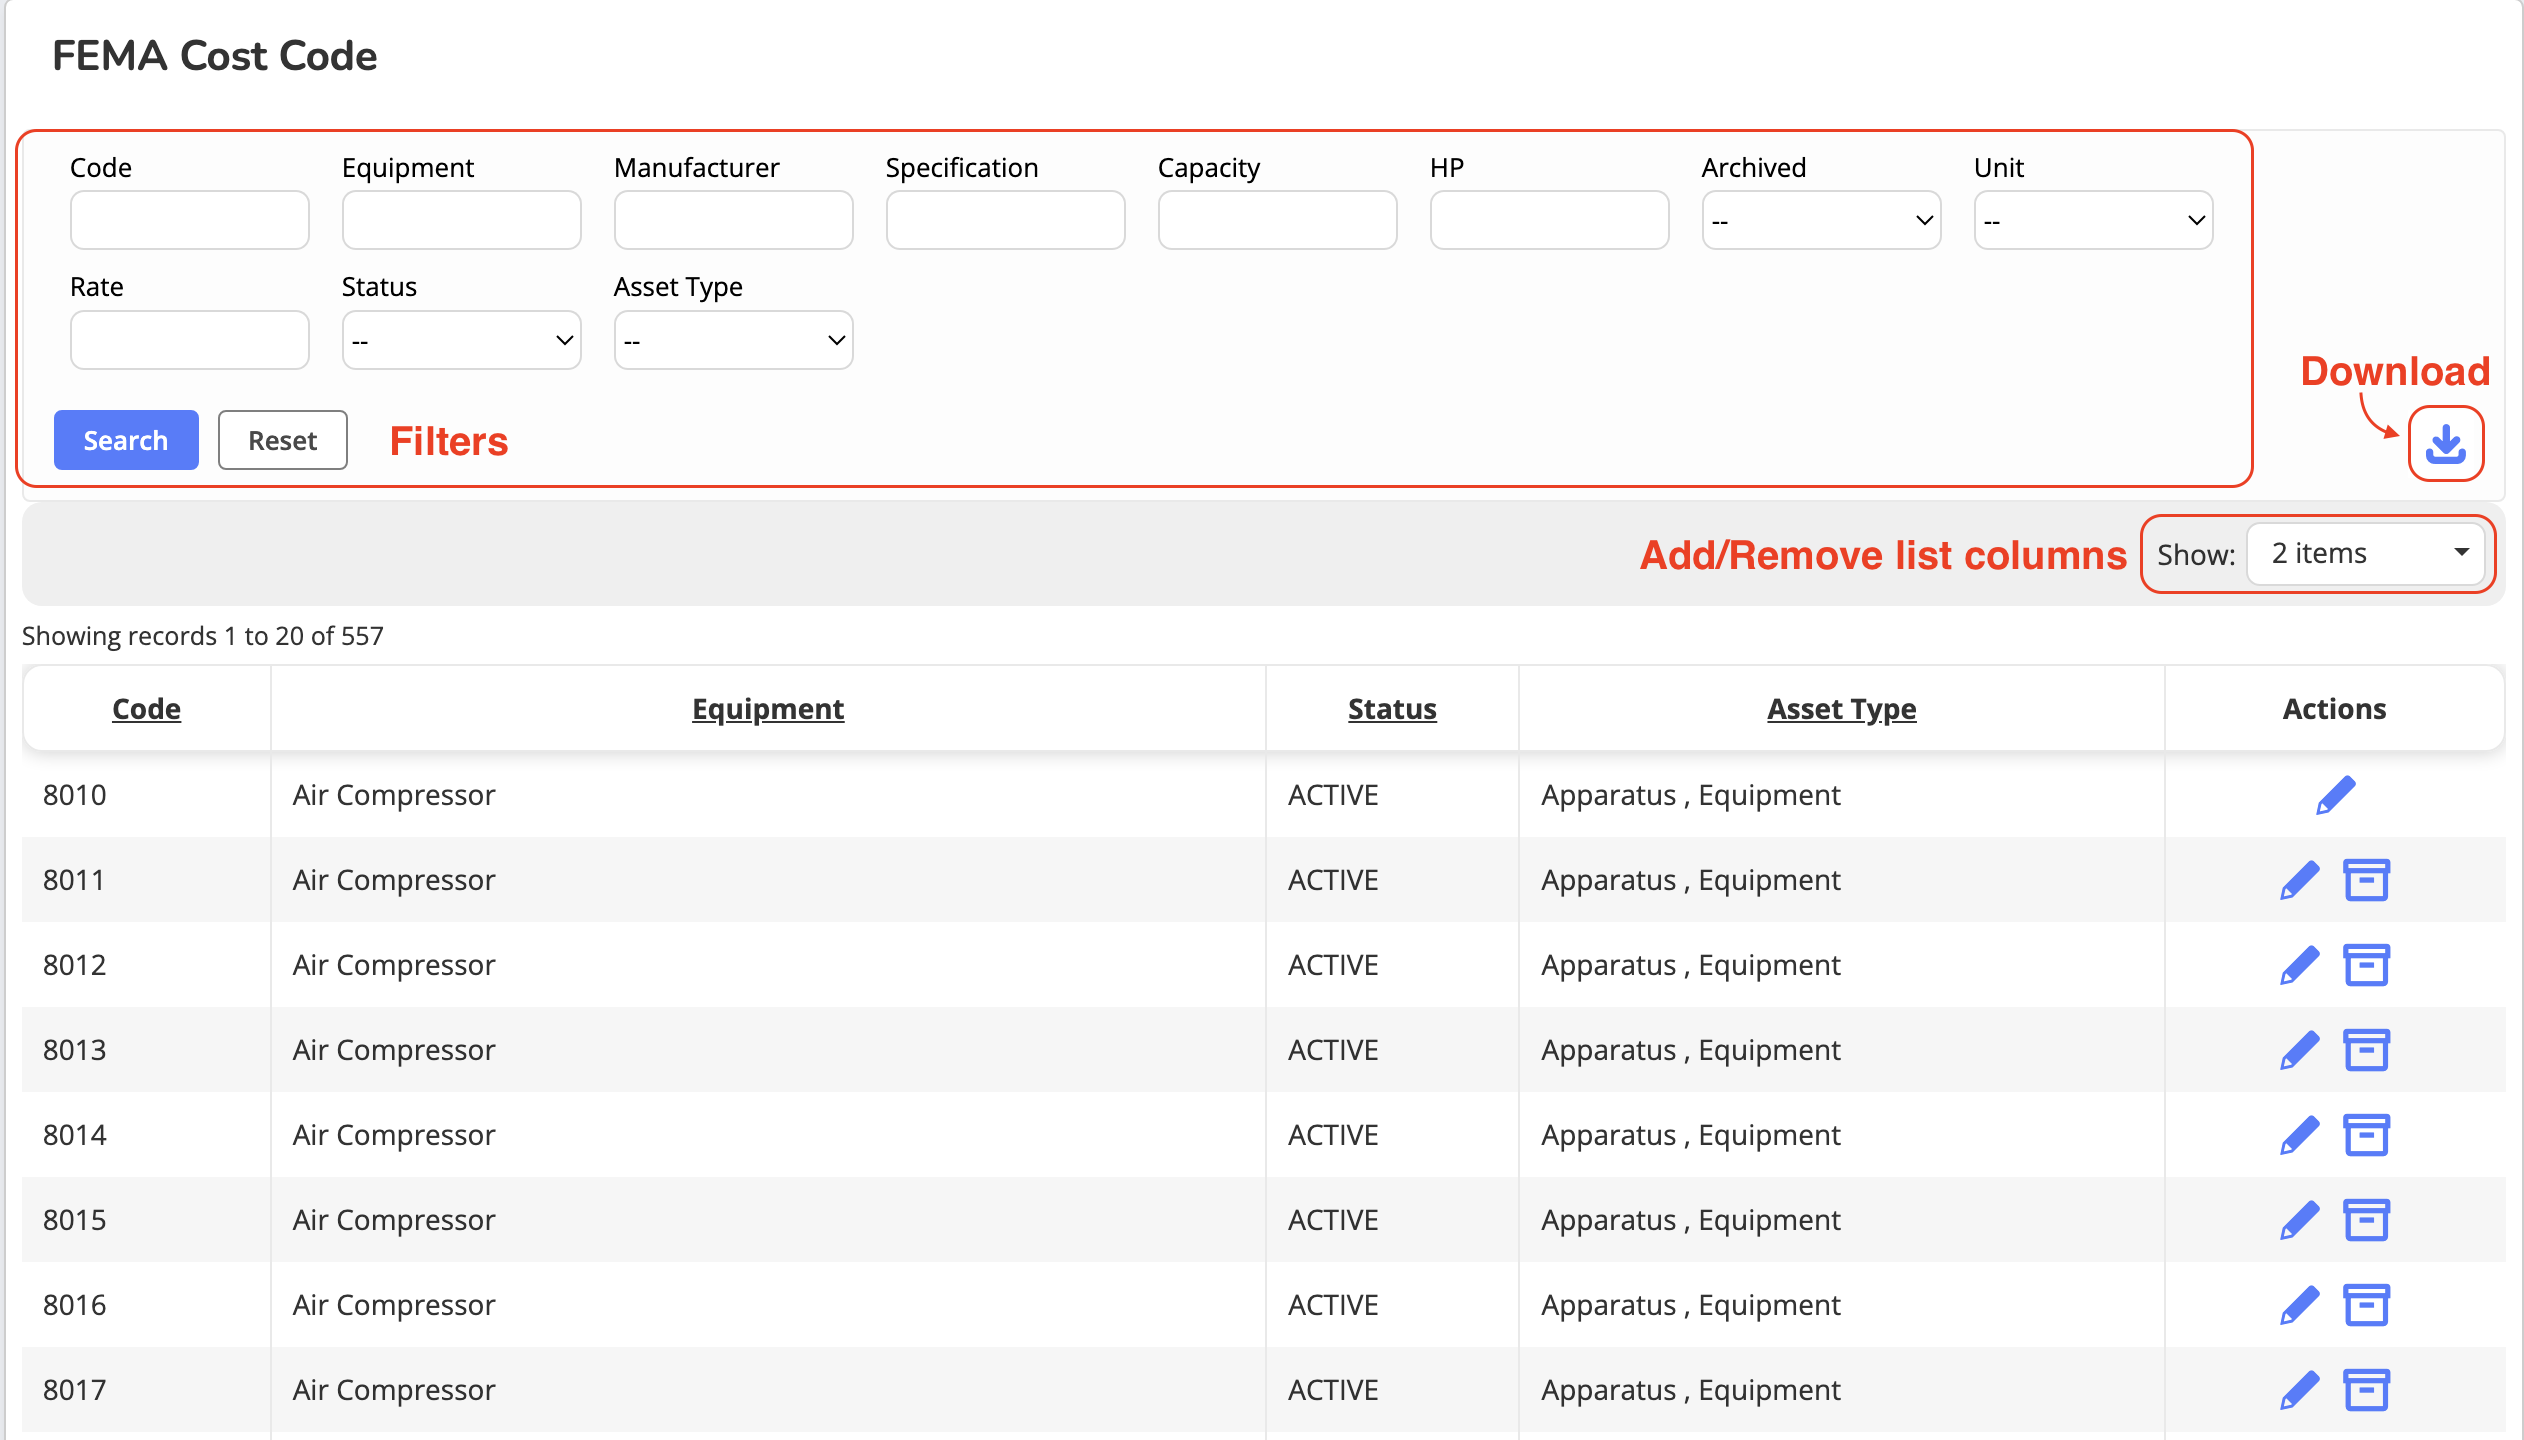
Task: Edit cost code 8013
Action: (x=2299, y=1050)
